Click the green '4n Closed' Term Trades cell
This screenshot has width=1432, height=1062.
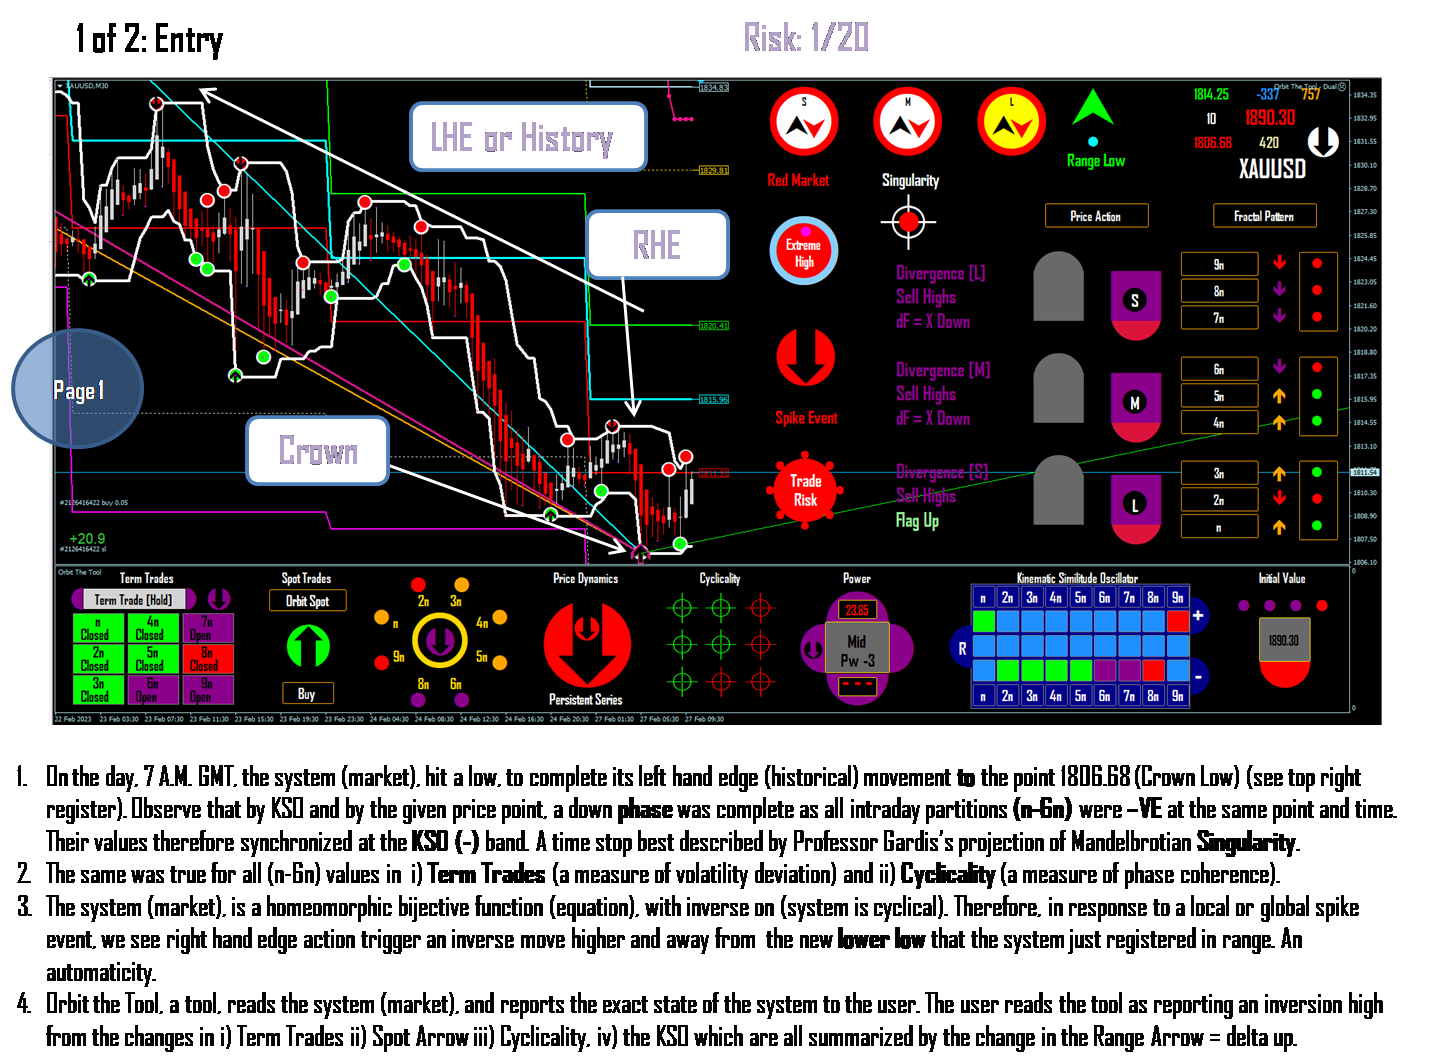point(152,628)
